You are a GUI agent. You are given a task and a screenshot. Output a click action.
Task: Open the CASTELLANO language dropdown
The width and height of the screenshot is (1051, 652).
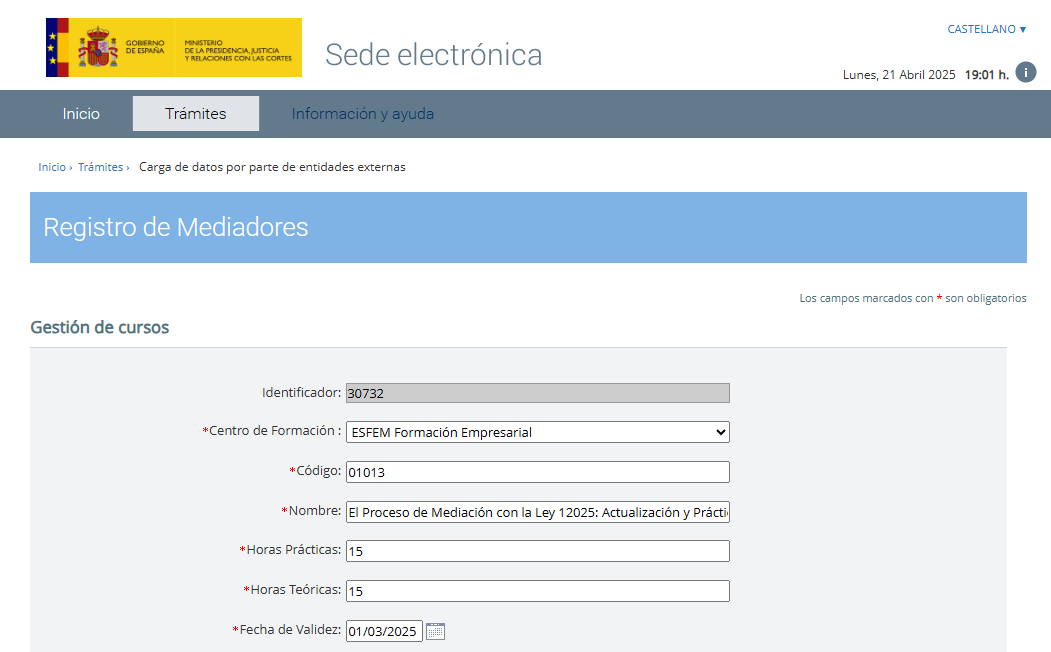pyautogui.click(x=986, y=29)
